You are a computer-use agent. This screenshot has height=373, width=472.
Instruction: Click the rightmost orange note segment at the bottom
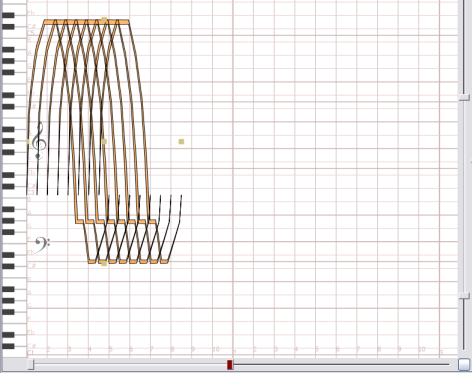pyautogui.click(x=164, y=261)
